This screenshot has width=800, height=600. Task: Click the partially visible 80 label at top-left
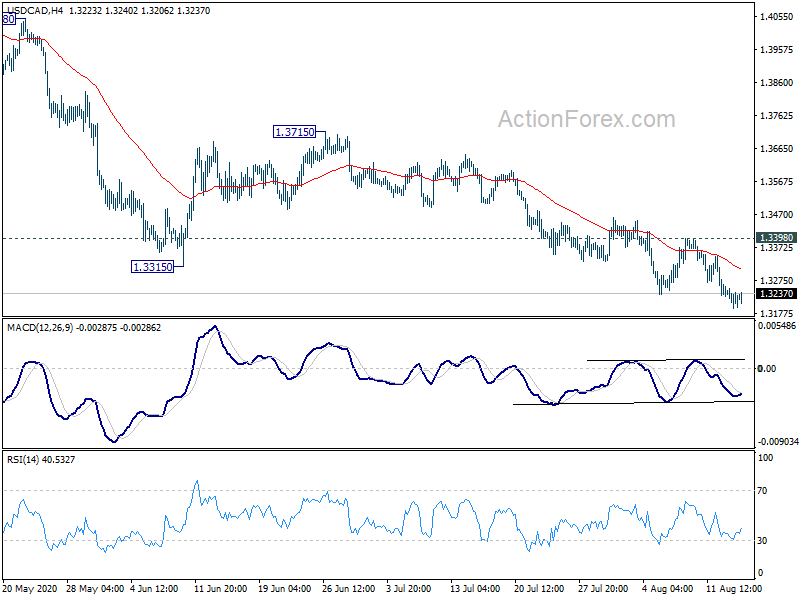tap(9, 19)
